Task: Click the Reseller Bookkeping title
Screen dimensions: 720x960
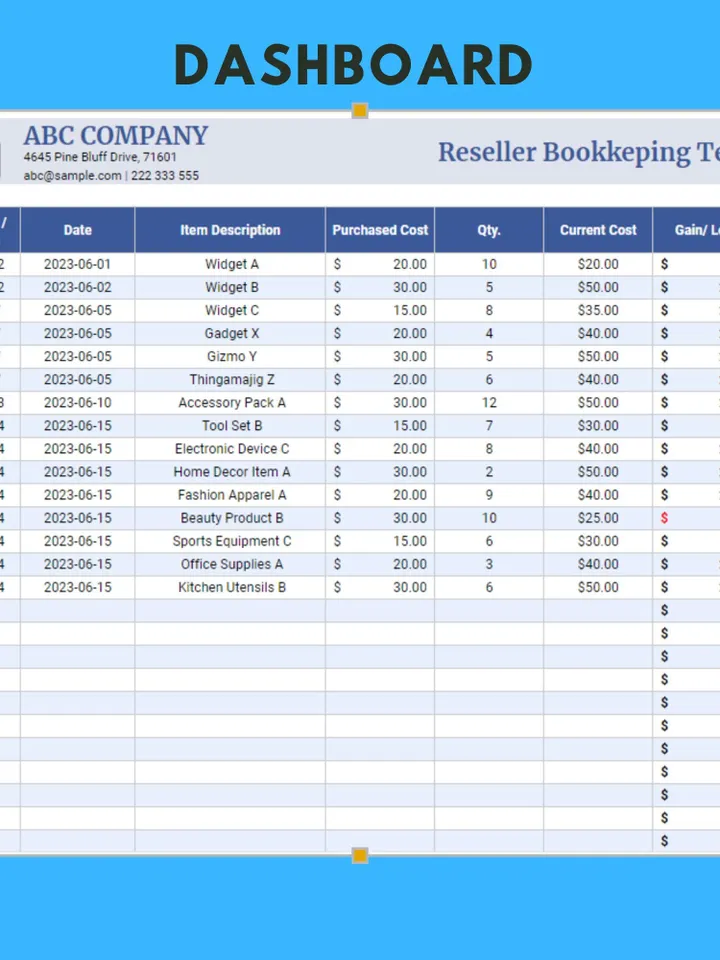Action: coord(579,152)
